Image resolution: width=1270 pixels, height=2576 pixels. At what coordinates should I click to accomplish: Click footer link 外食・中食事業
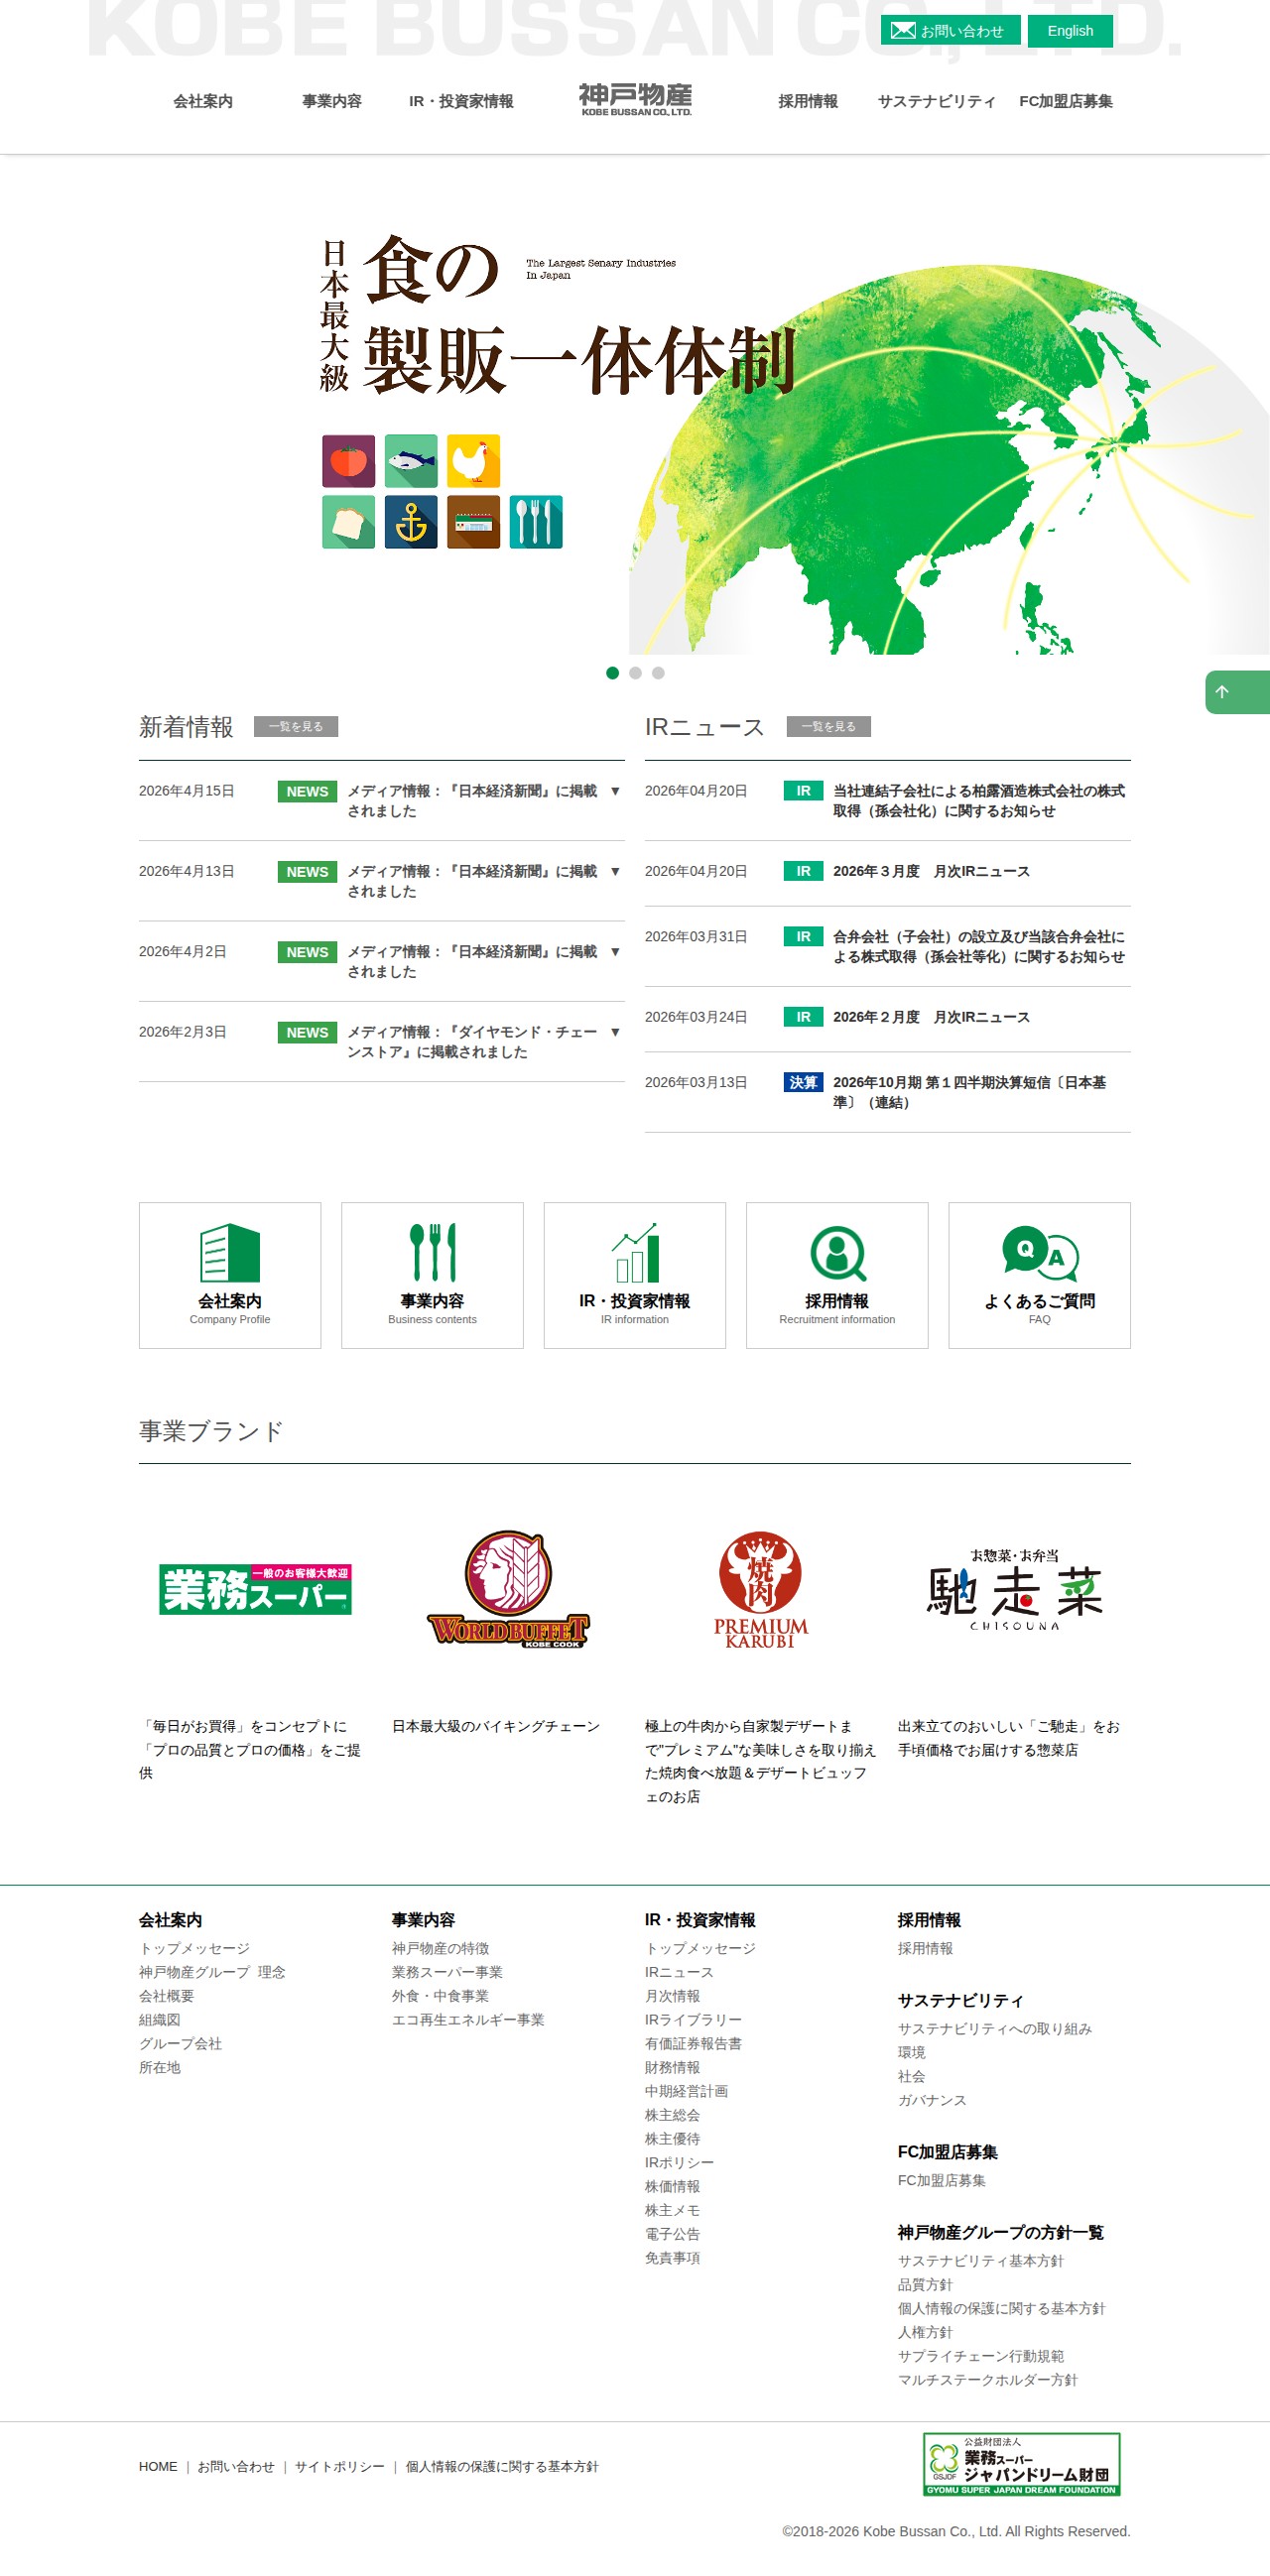point(440,1996)
